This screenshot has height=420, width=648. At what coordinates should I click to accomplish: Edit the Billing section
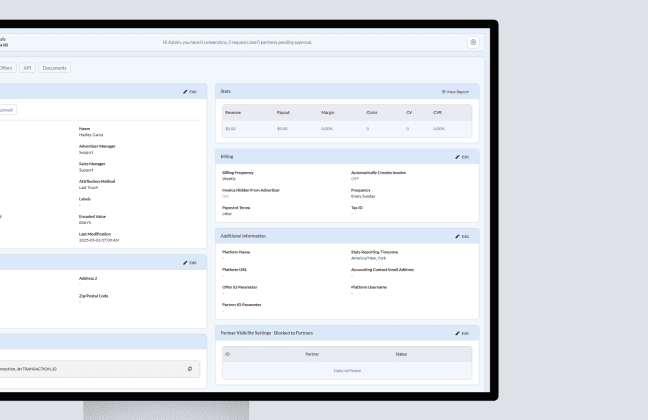click(x=462, y=157)
